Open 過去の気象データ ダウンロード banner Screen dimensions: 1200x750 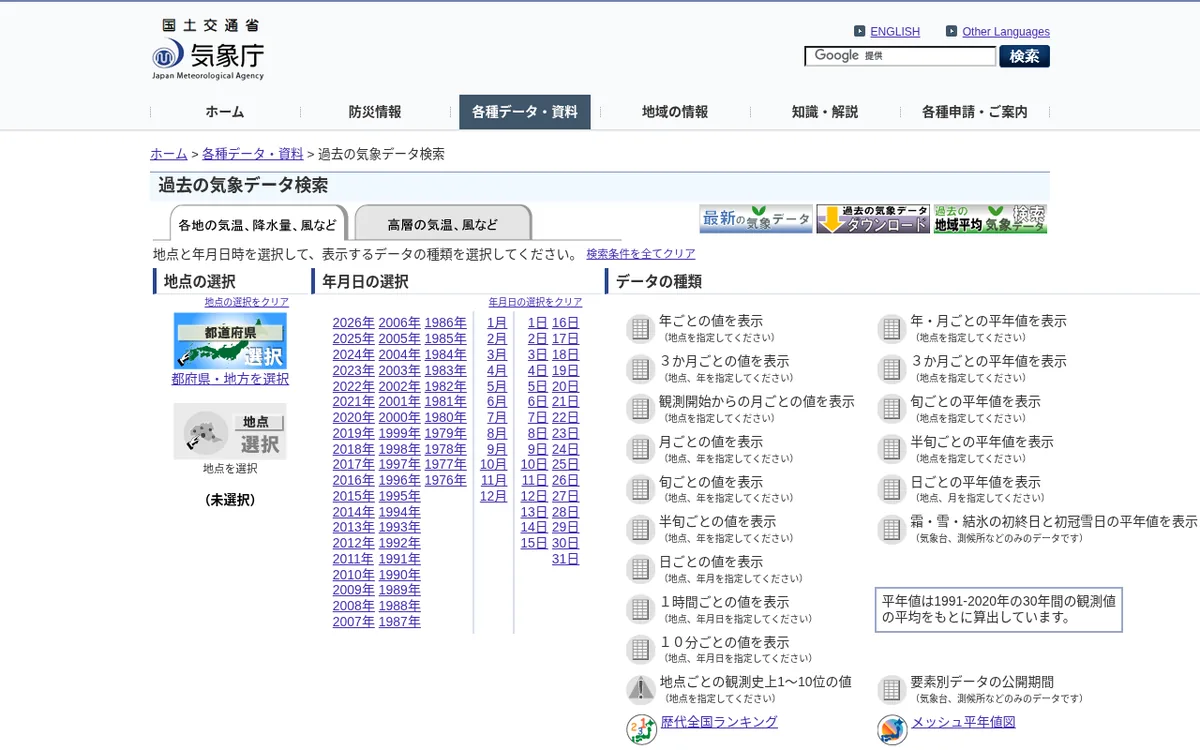873,219
